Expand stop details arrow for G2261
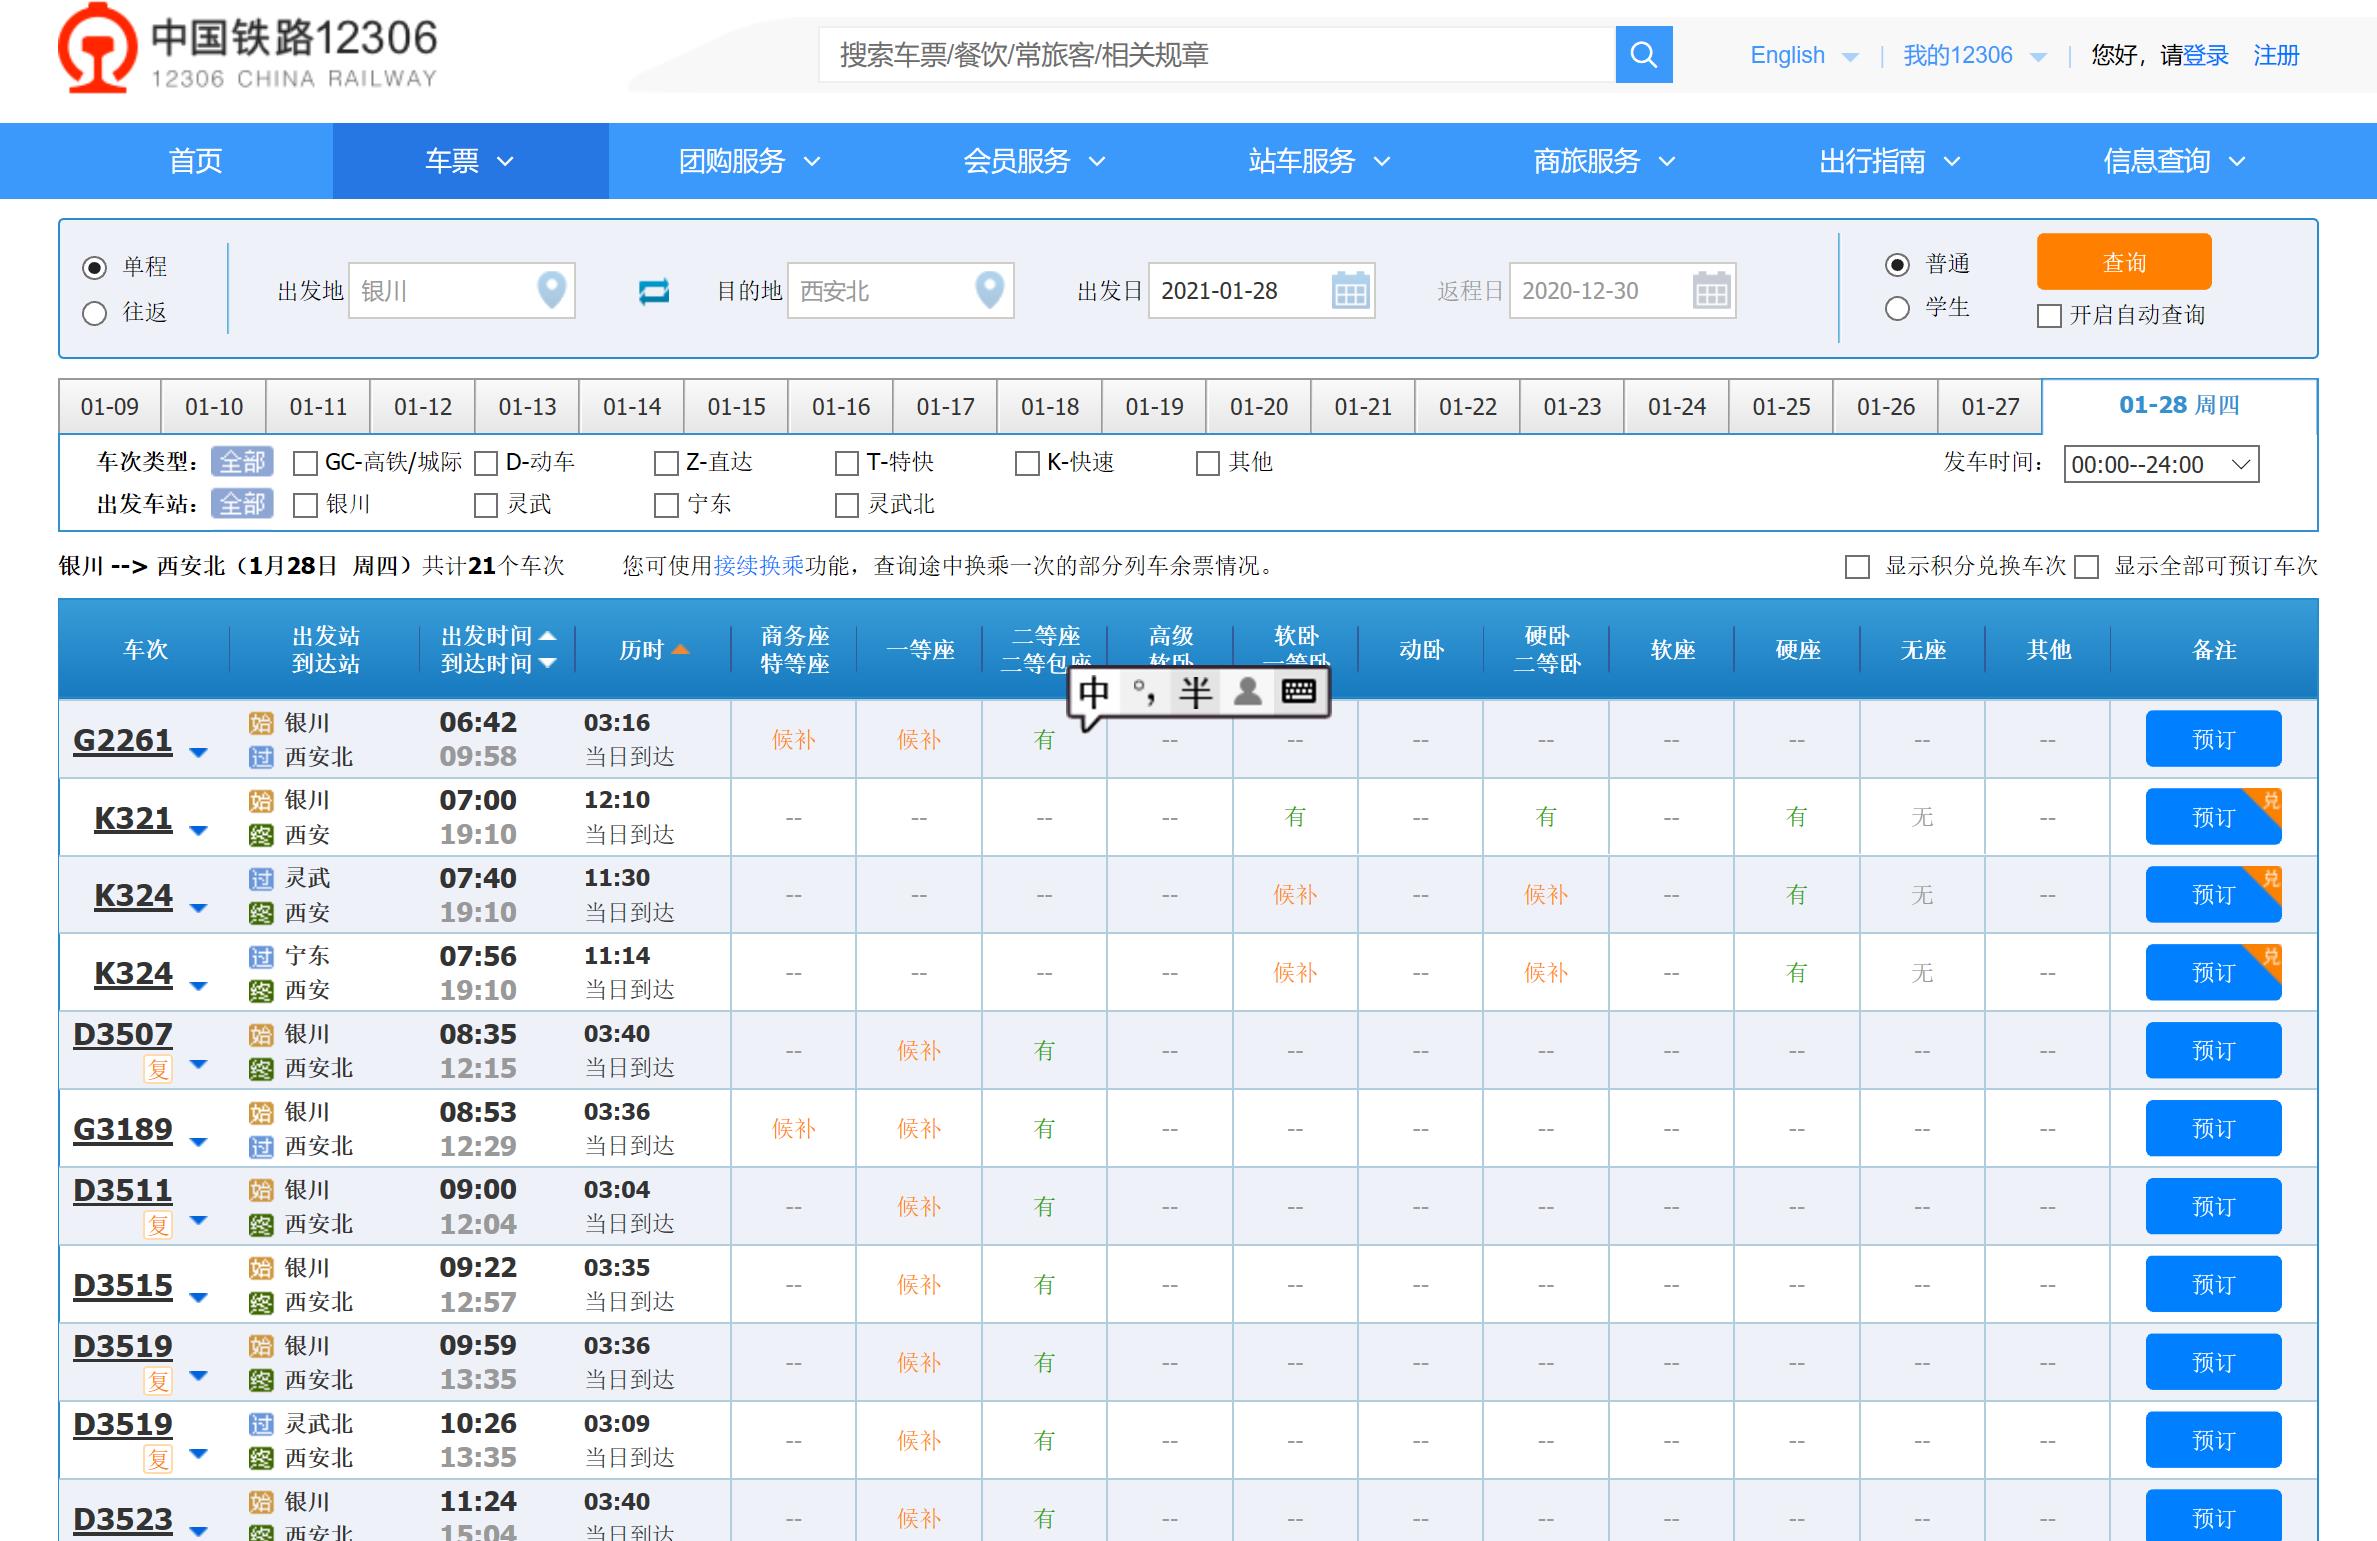 click(198, 752)
